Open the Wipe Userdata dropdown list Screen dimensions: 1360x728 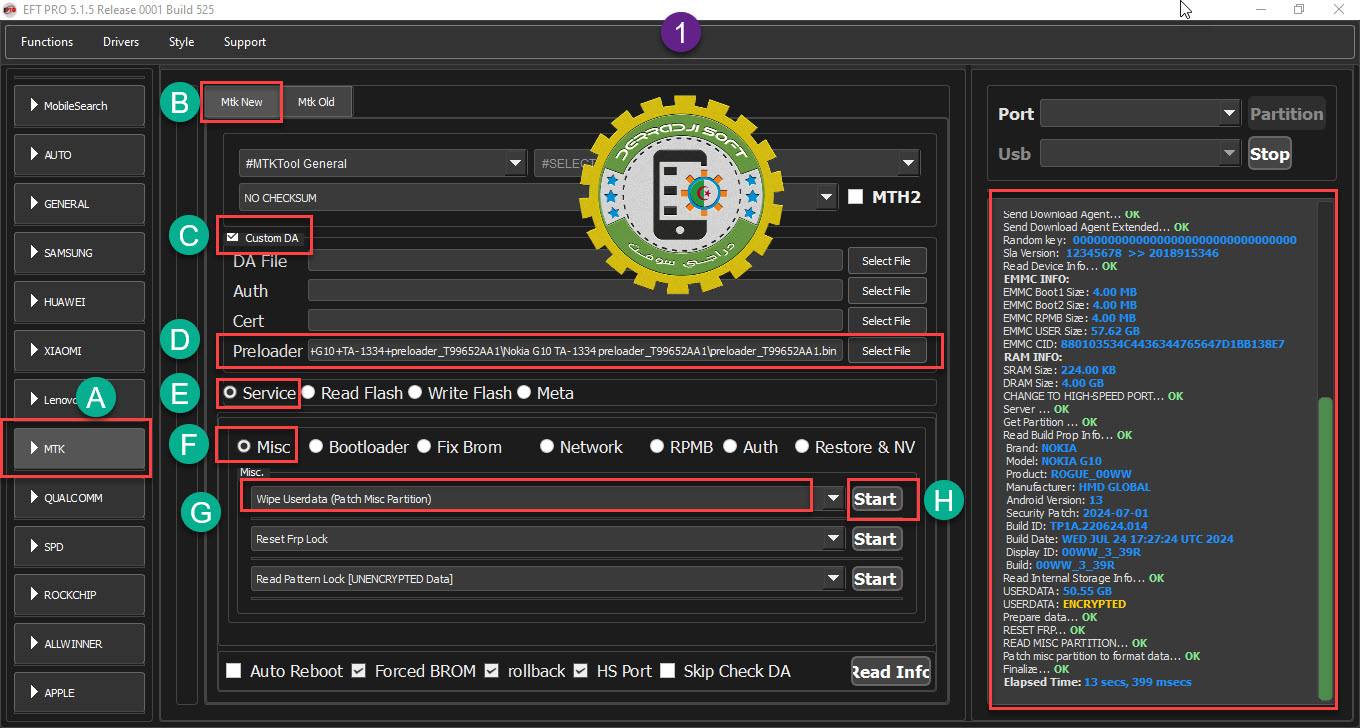click(x=833, y=498)
